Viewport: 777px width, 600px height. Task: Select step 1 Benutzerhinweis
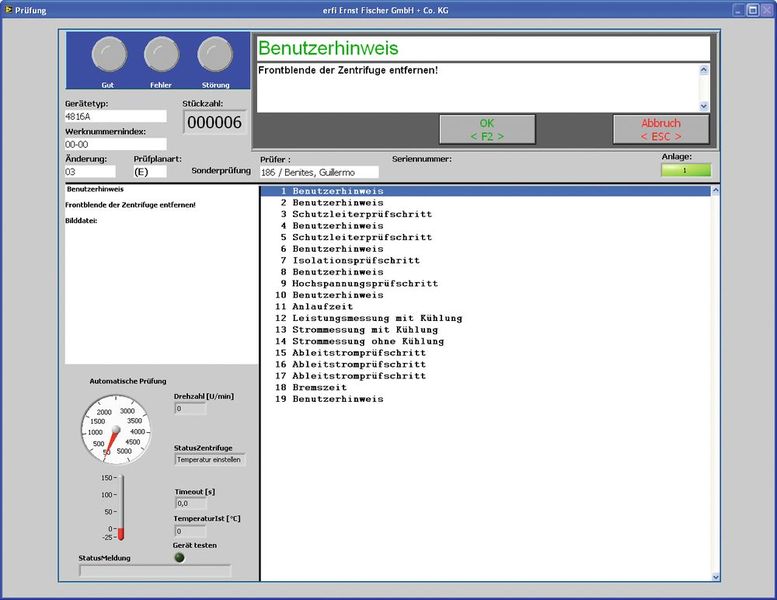[x=485, y=191]
